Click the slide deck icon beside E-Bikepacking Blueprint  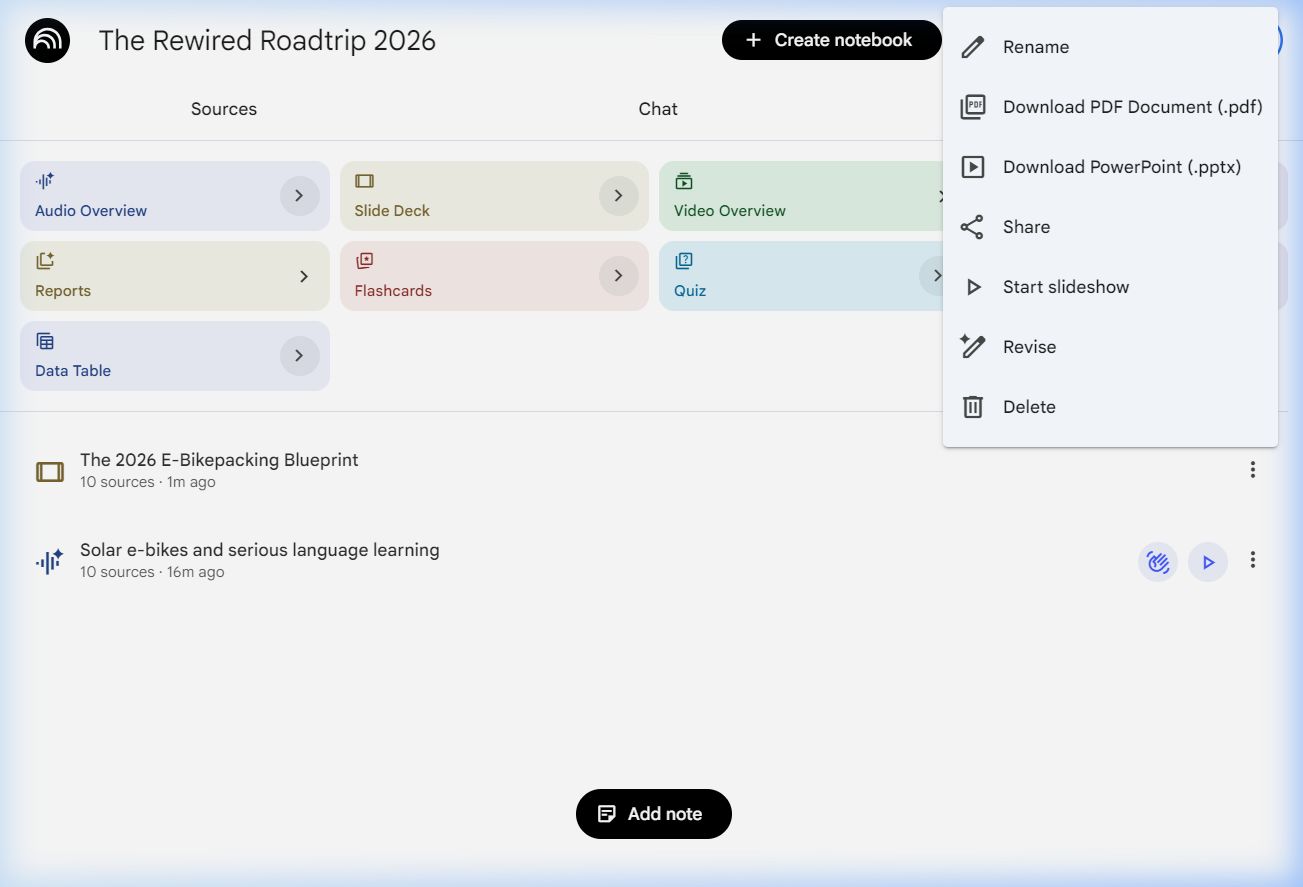point(50,472)
